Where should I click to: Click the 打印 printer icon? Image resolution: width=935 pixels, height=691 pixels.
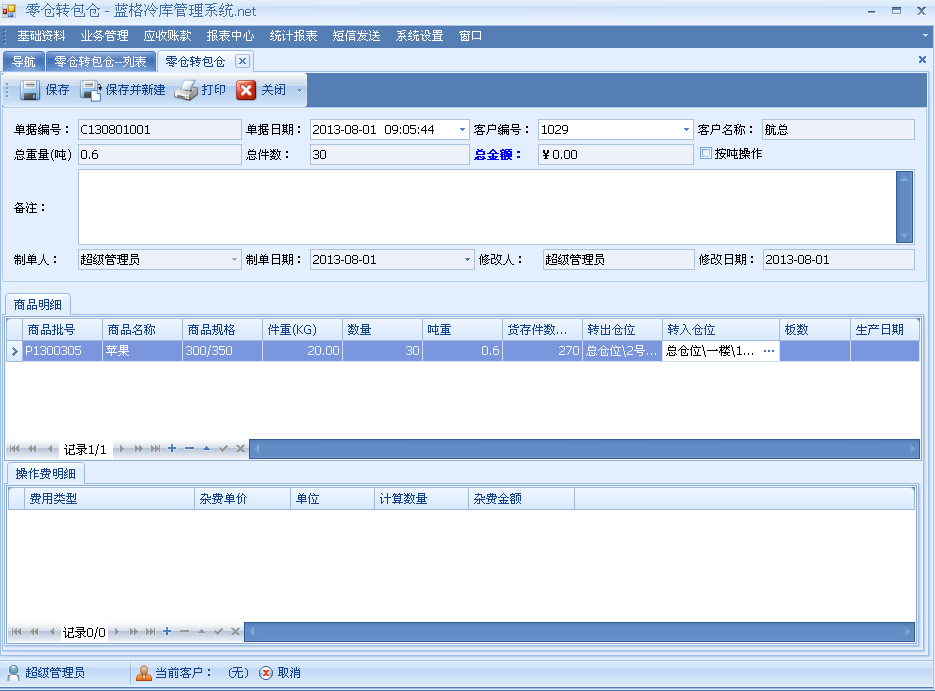point(186,90)
